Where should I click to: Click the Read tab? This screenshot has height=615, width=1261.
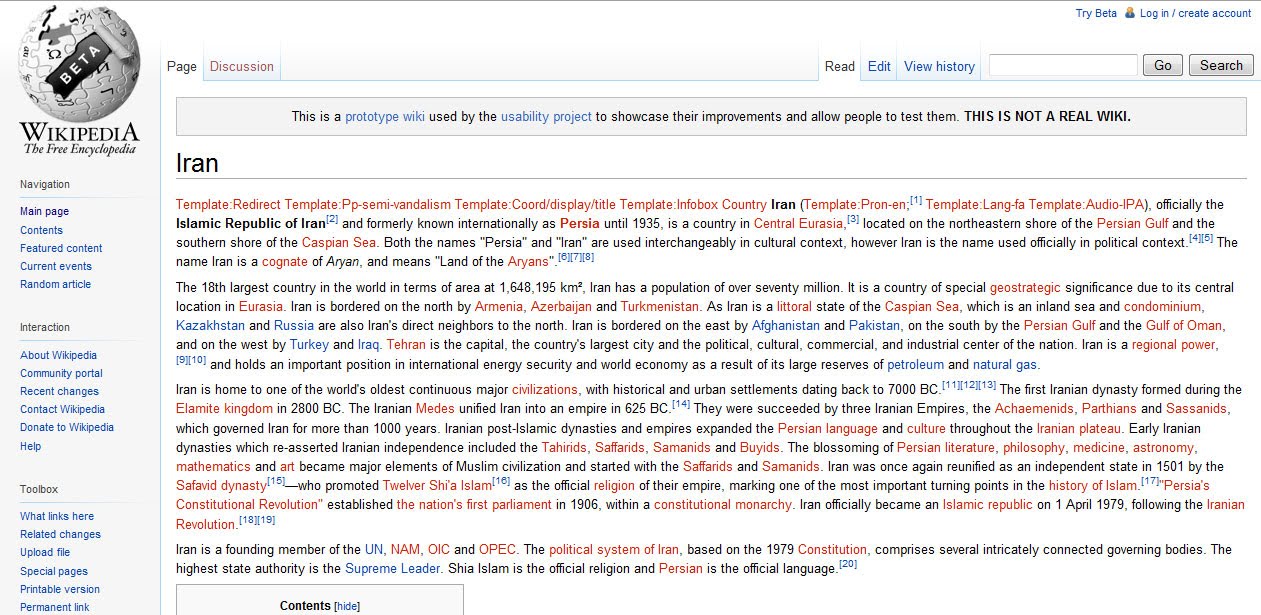point(839,66)
